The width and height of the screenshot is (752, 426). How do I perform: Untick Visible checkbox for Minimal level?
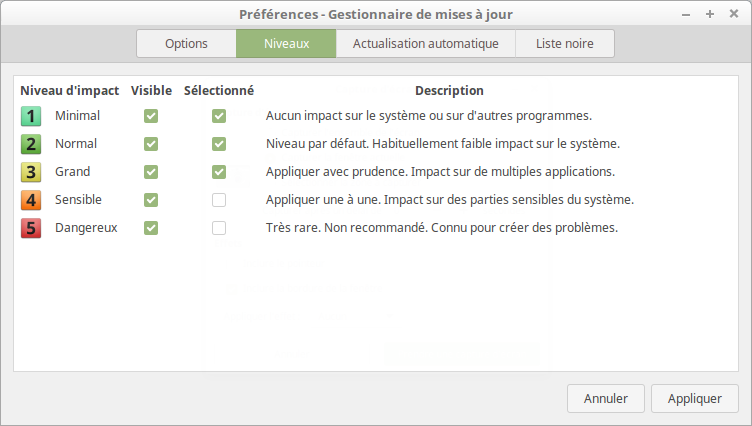coord(151,116)
